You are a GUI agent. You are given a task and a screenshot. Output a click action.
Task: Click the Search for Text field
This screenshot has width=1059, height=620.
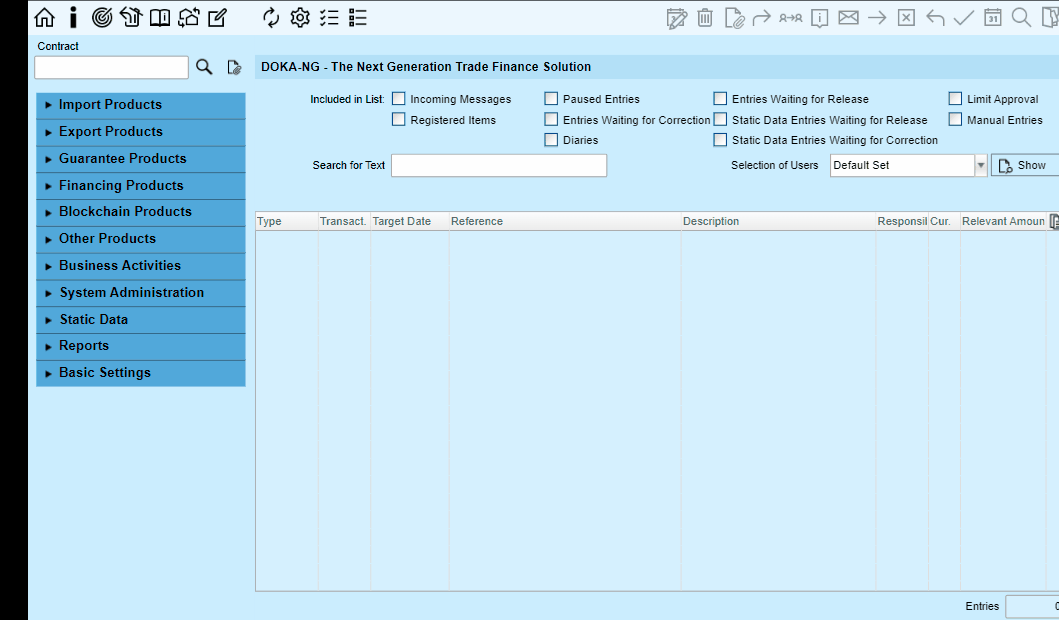pyautogui.click(x=498, y=166)
